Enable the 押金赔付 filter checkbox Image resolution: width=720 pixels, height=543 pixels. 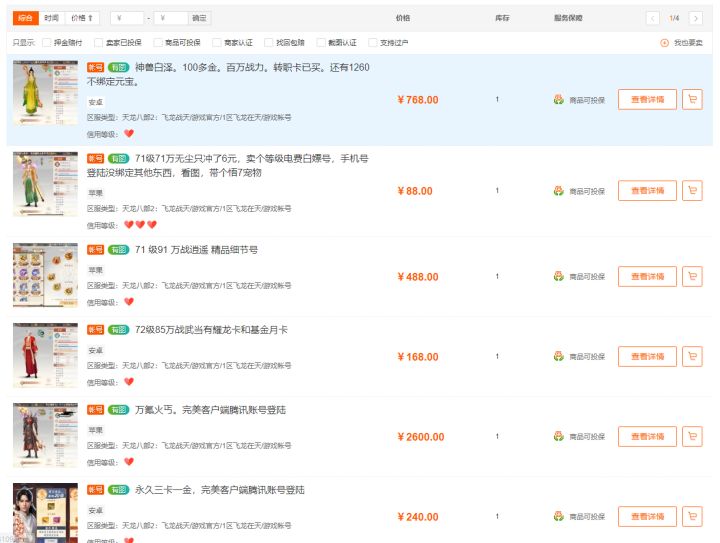[x=46, y=43]
